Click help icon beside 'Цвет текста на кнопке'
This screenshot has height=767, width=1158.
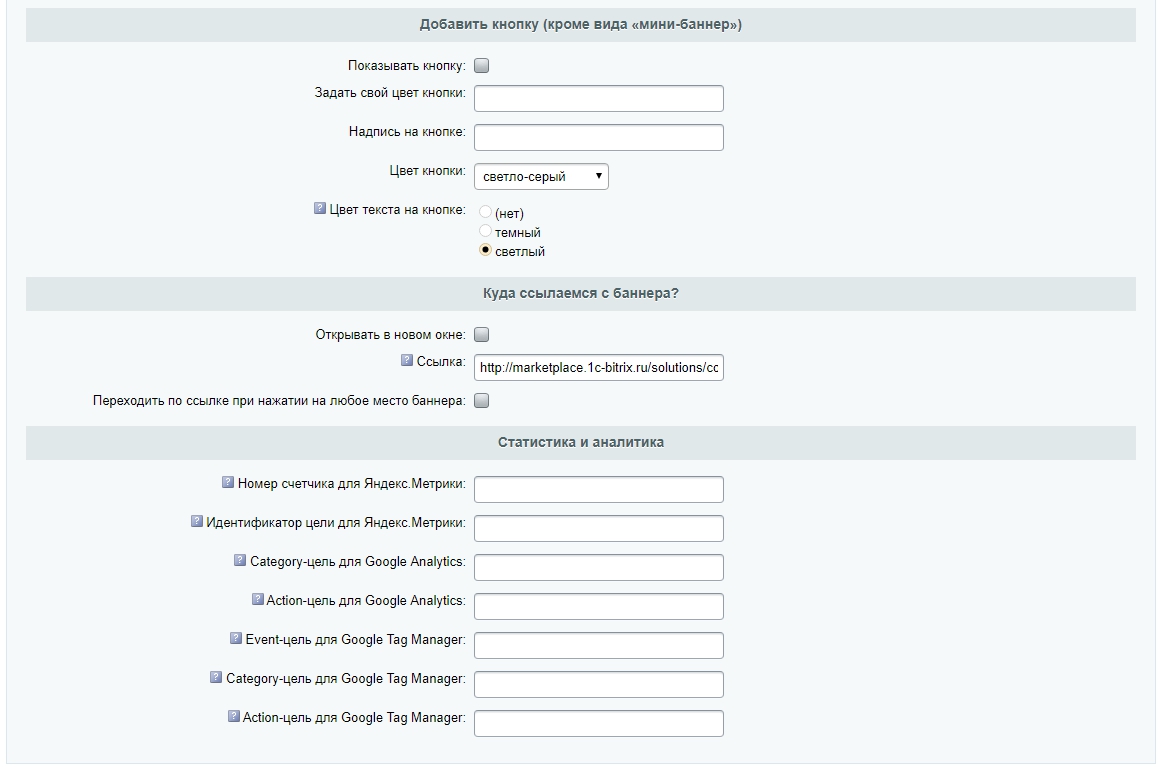coord(320,209)
